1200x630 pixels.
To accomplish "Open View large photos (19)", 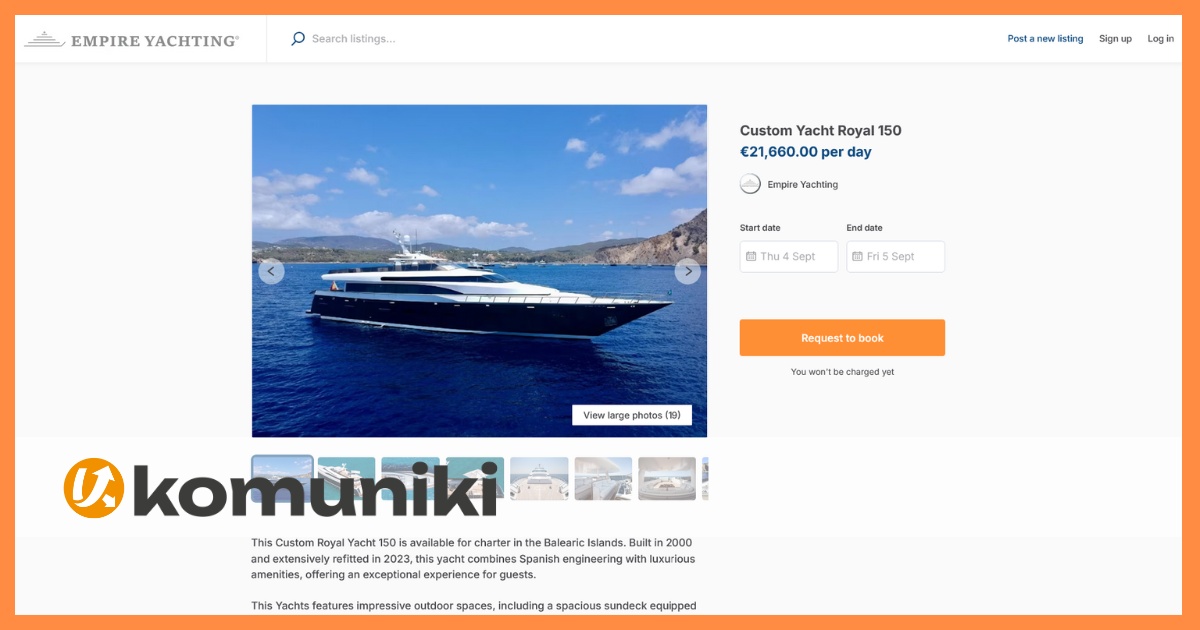I will [x=632, y=415].
